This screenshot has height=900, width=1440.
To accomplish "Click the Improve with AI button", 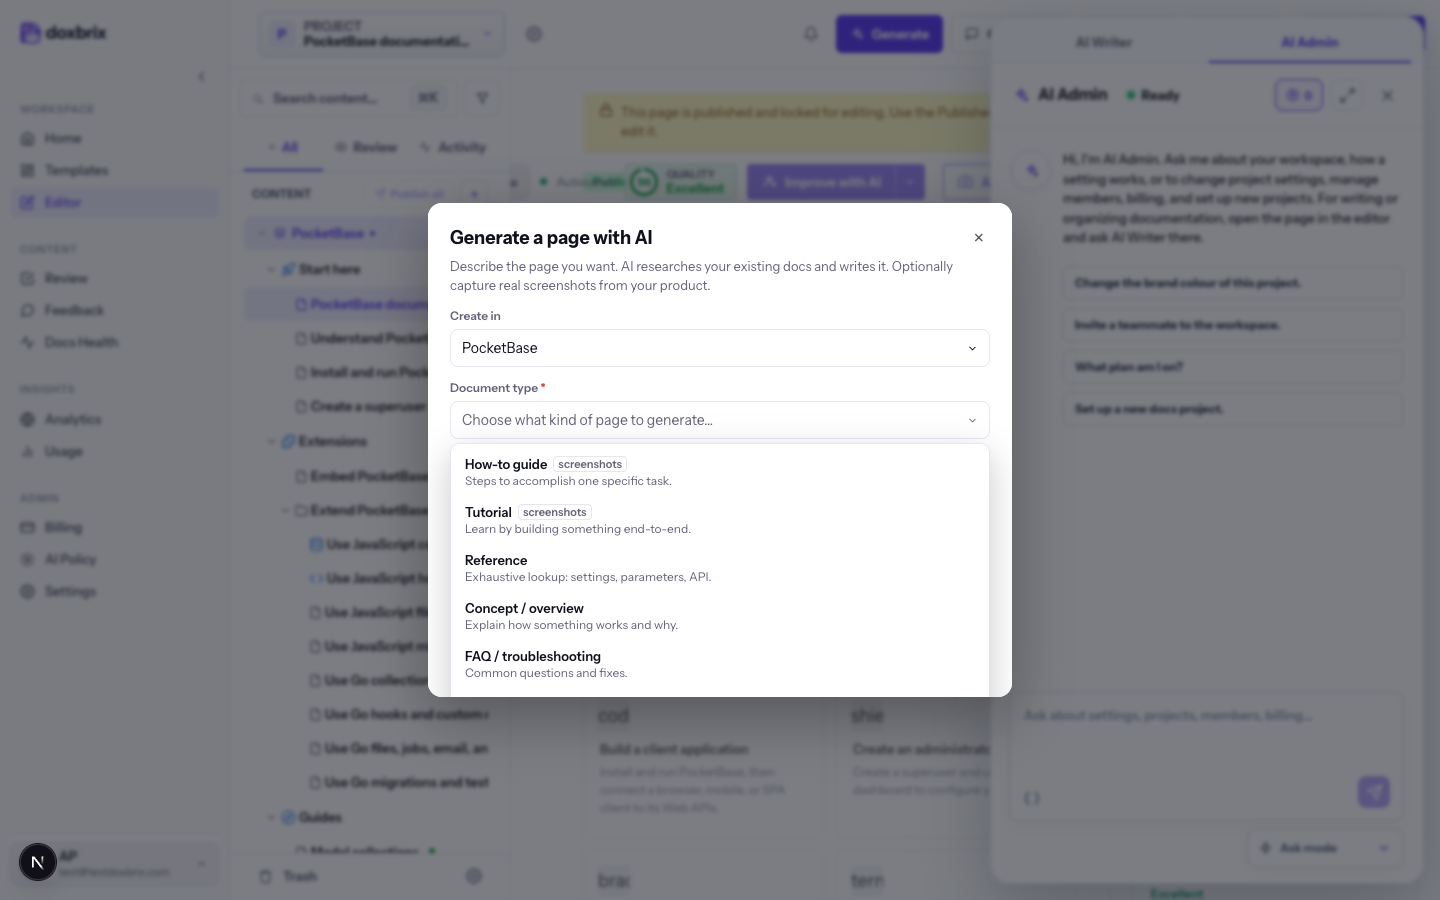I will [824, 182].
